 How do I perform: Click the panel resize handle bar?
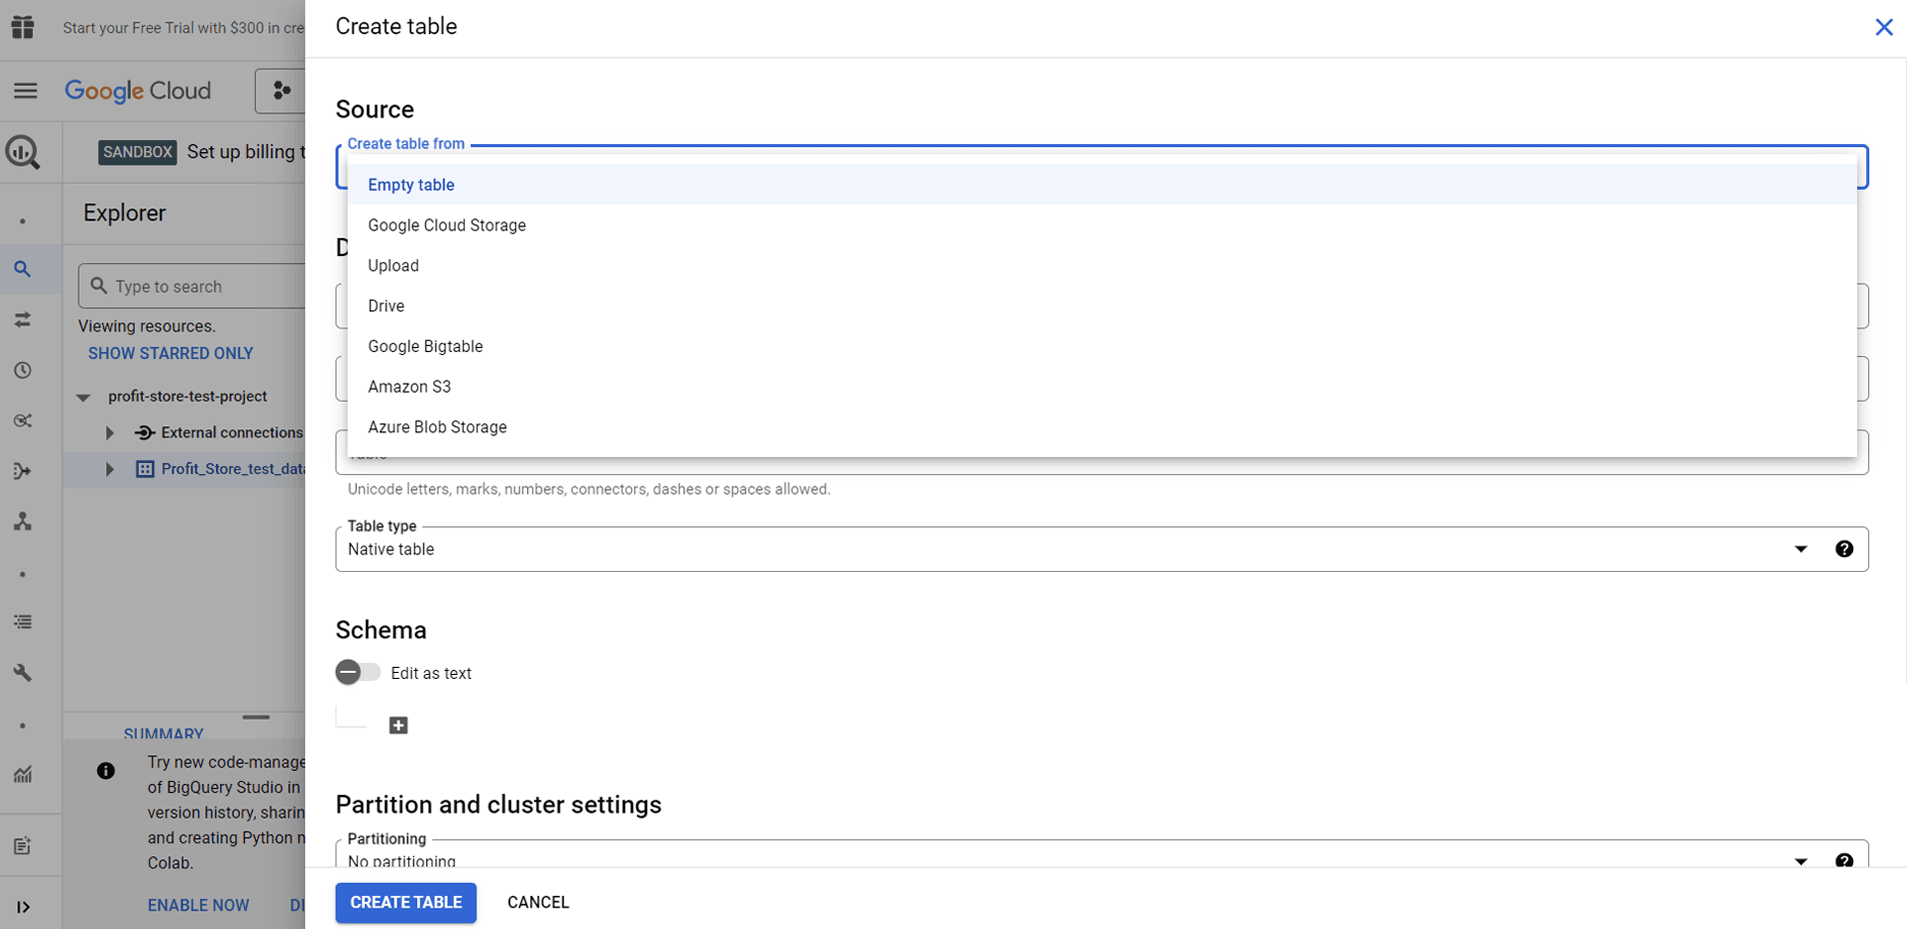pos(256,717)
